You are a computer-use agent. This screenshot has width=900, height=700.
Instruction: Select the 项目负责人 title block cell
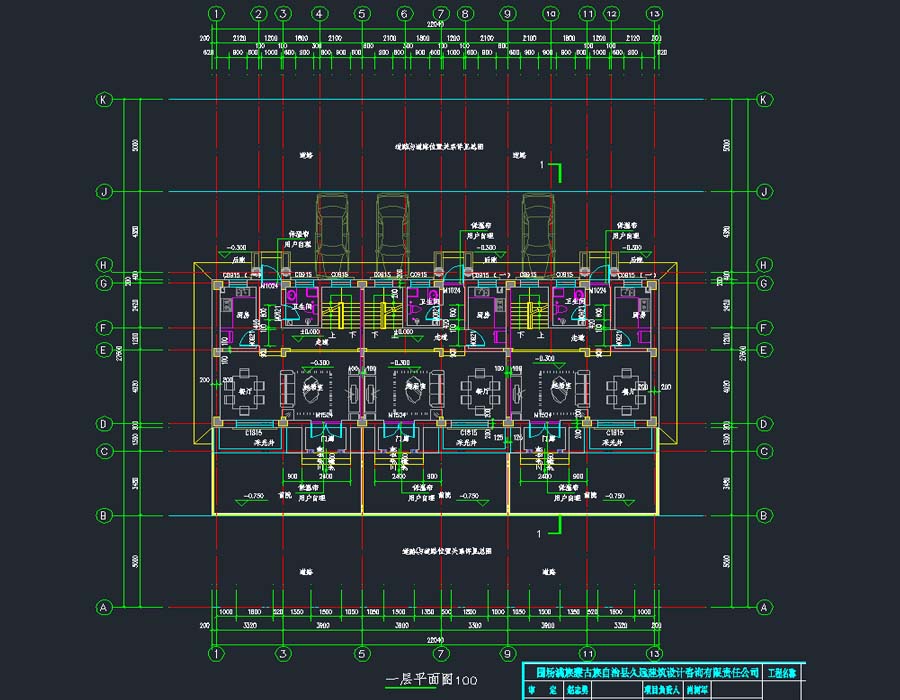pos(661,690)
